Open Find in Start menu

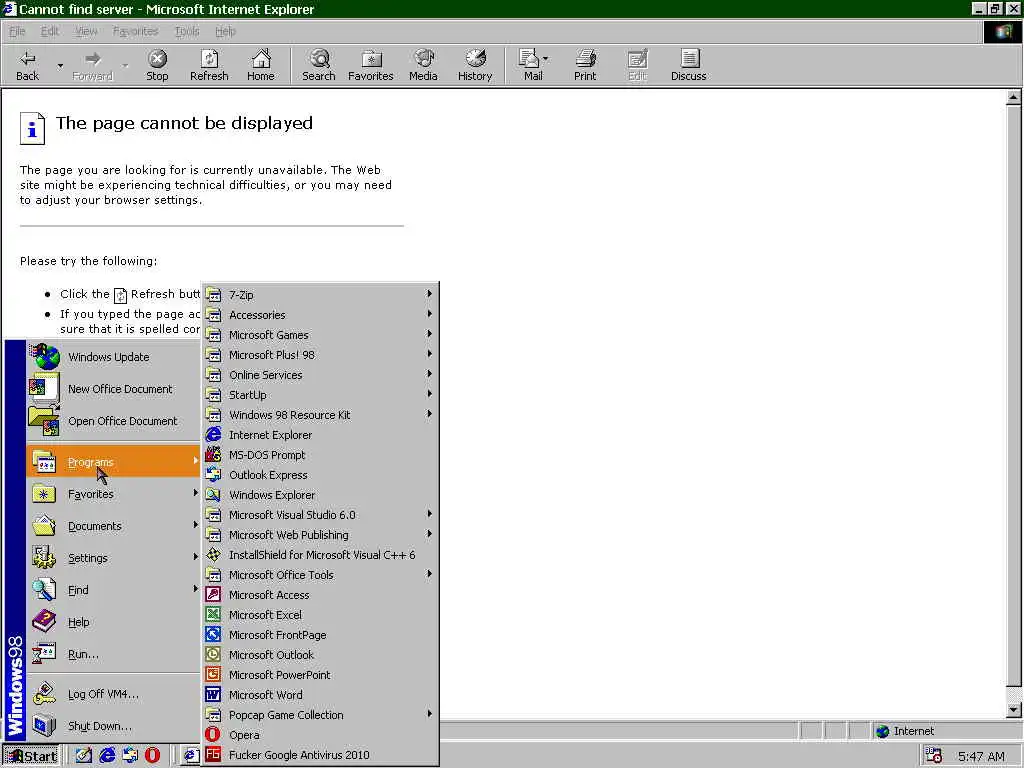[113, 590]
